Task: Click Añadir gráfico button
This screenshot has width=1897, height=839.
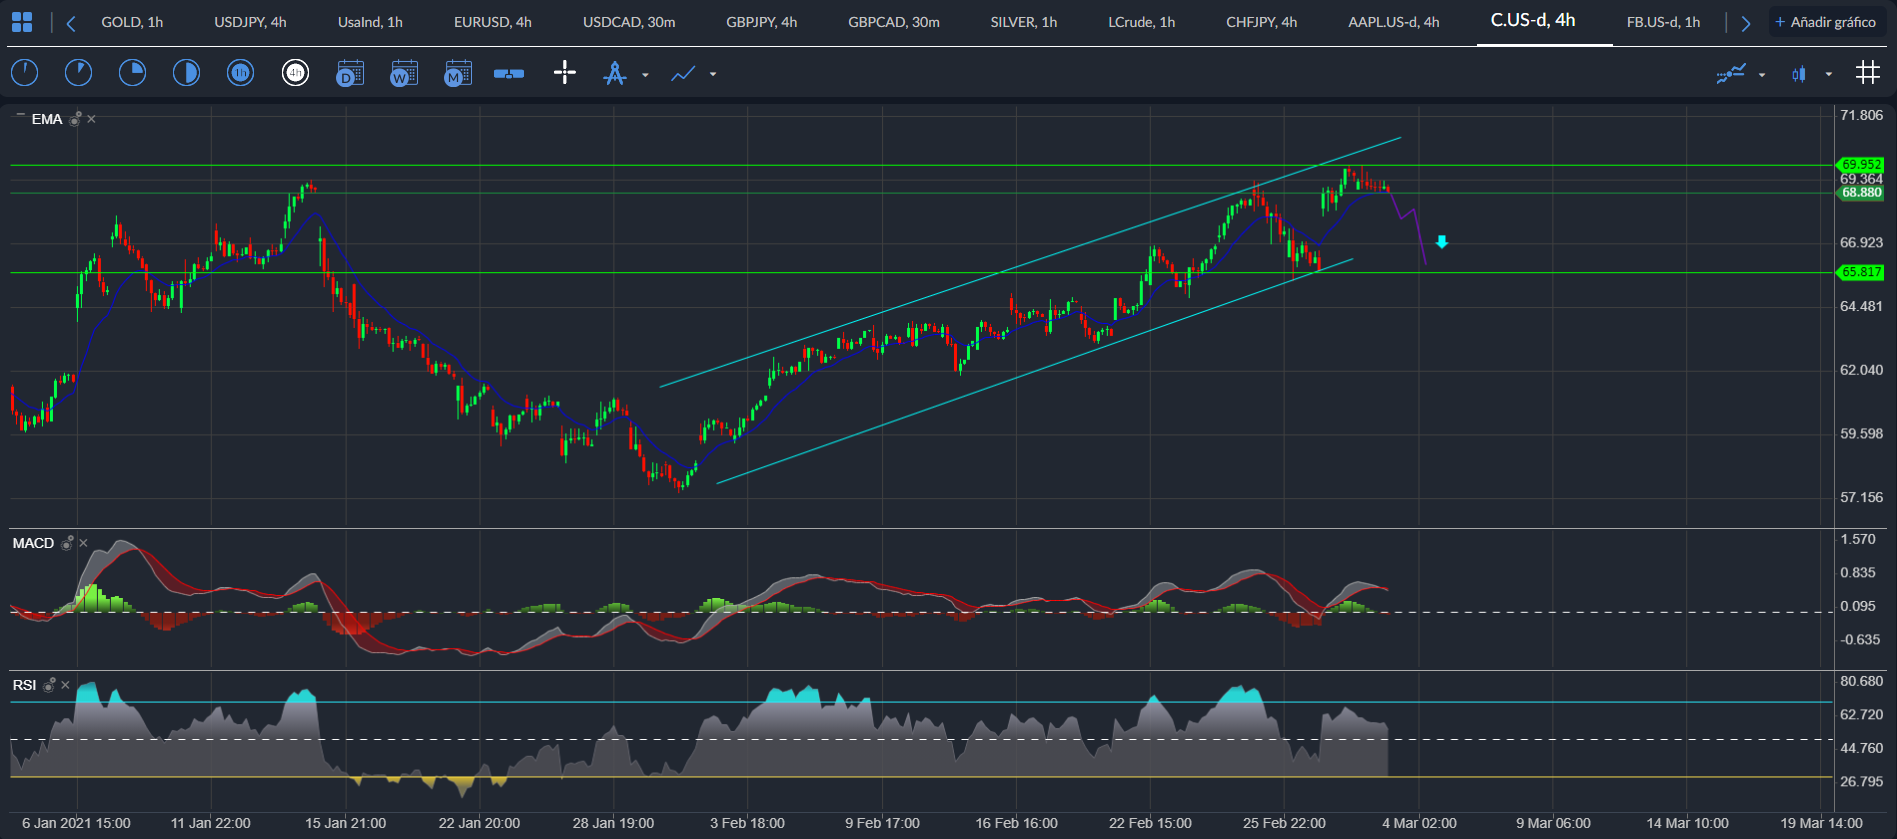Action: point(1826,22)
